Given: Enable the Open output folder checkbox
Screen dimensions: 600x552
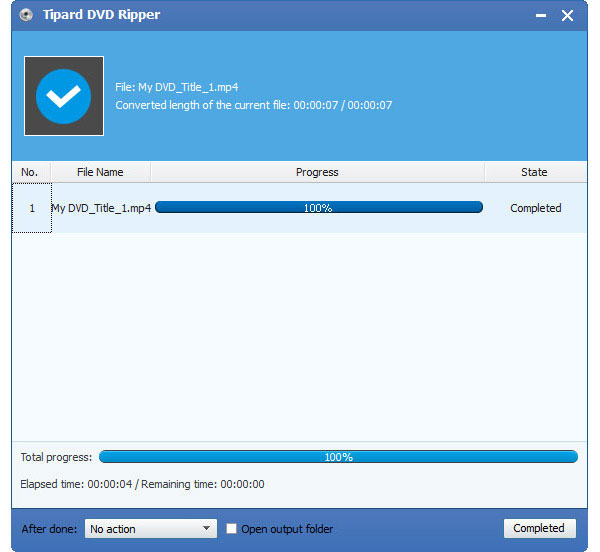Looking at the screenshot, I should click(x=233, y=529).
